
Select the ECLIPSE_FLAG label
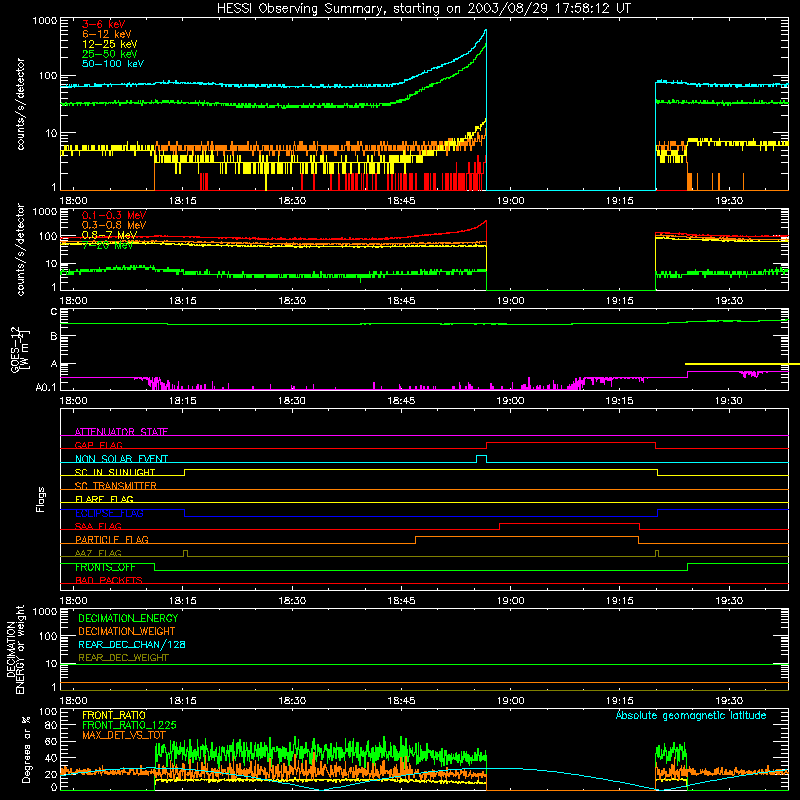coord(109,513)
